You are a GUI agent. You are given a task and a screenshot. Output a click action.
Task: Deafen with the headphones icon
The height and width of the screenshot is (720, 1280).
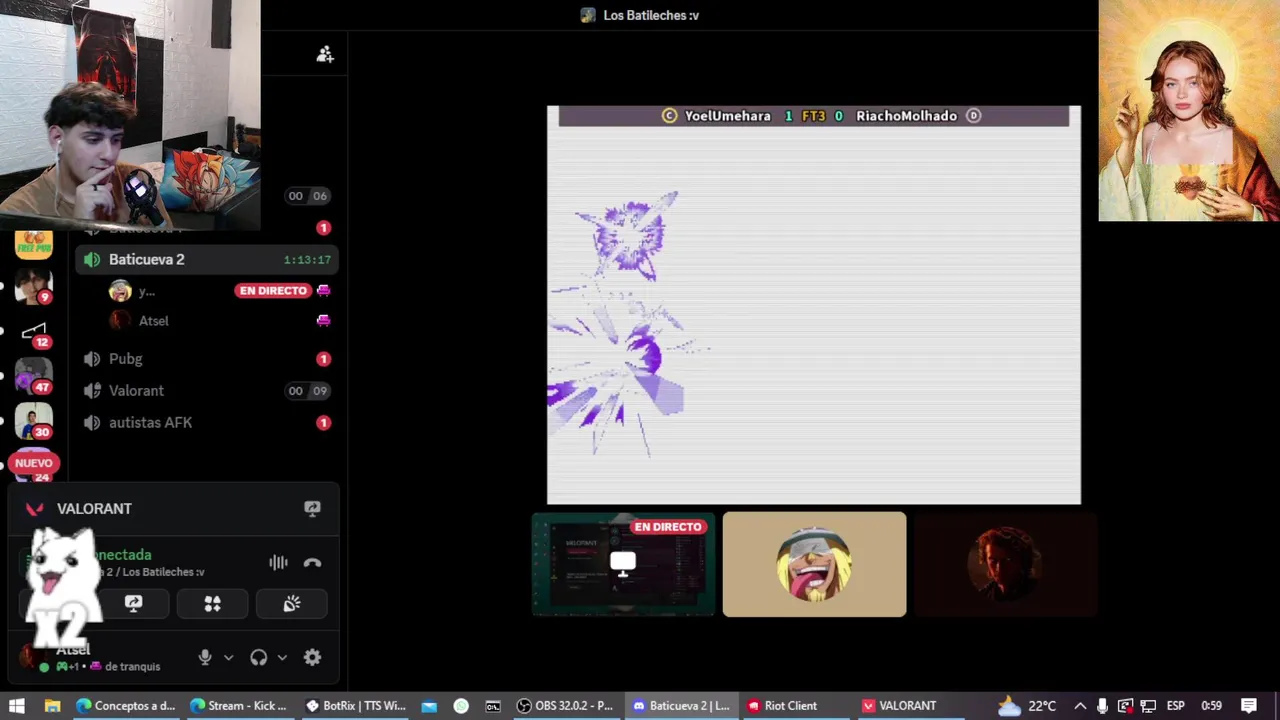tap(259, 657)
